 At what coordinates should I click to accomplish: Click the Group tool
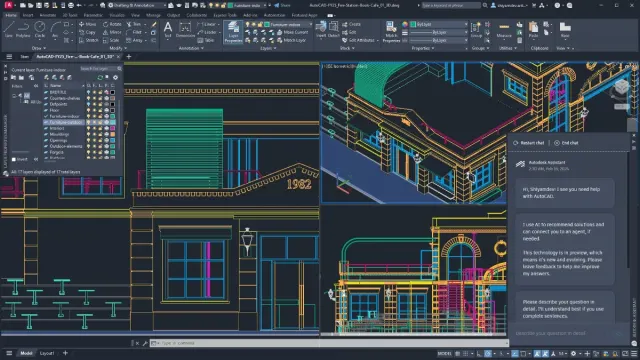476,30
